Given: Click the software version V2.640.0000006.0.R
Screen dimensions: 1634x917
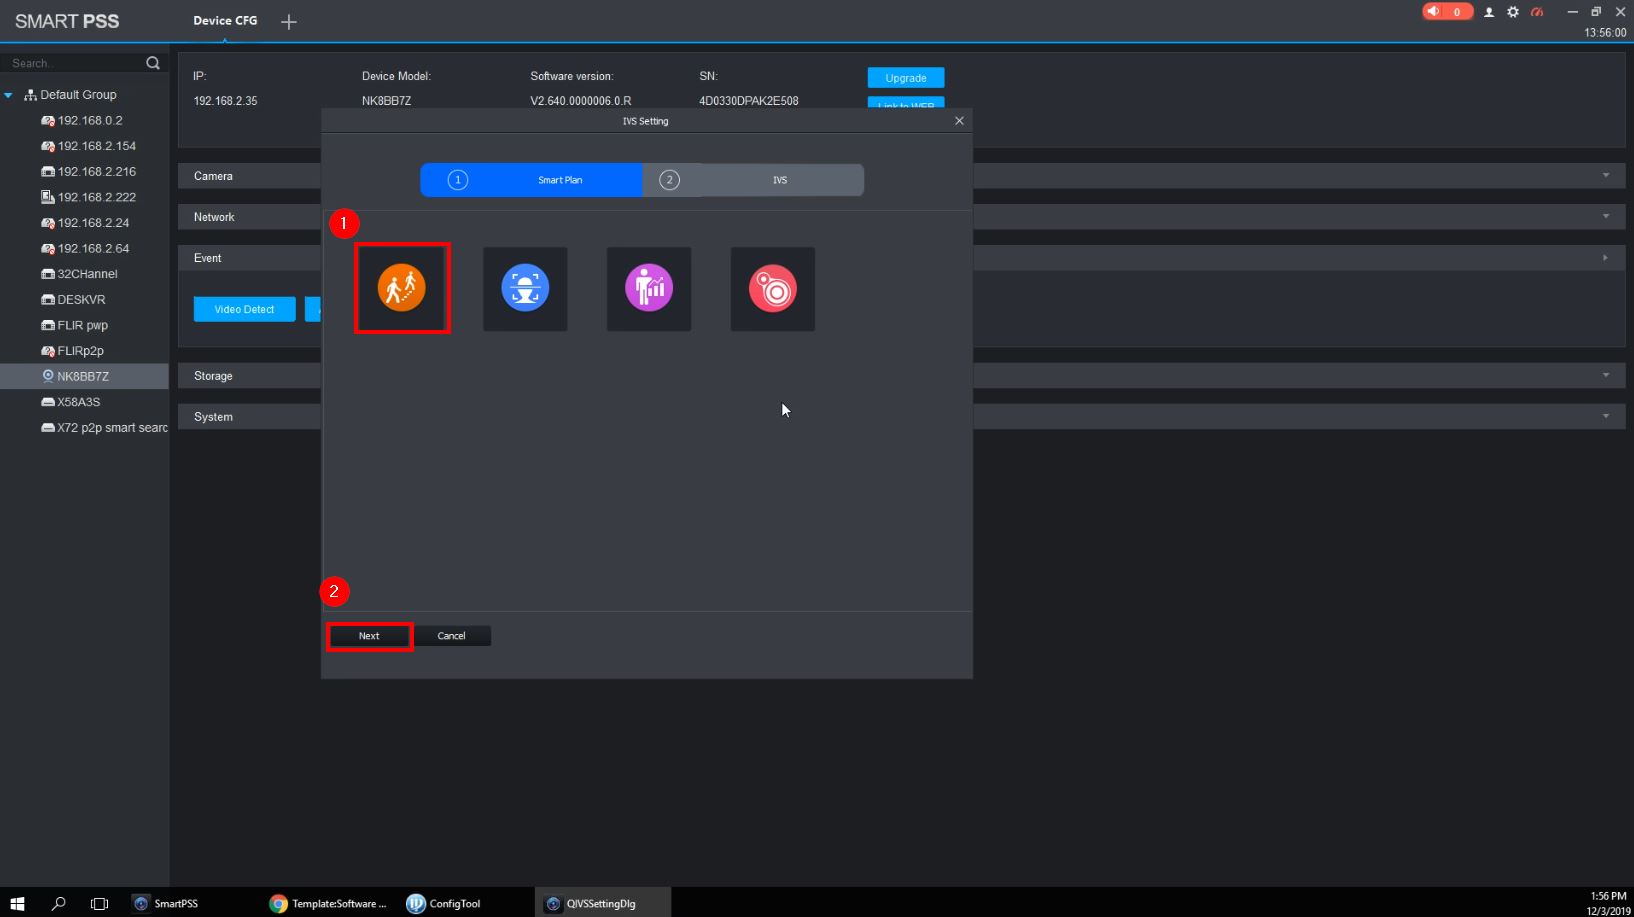Looking at the screenshot, I should pos(581,101).
